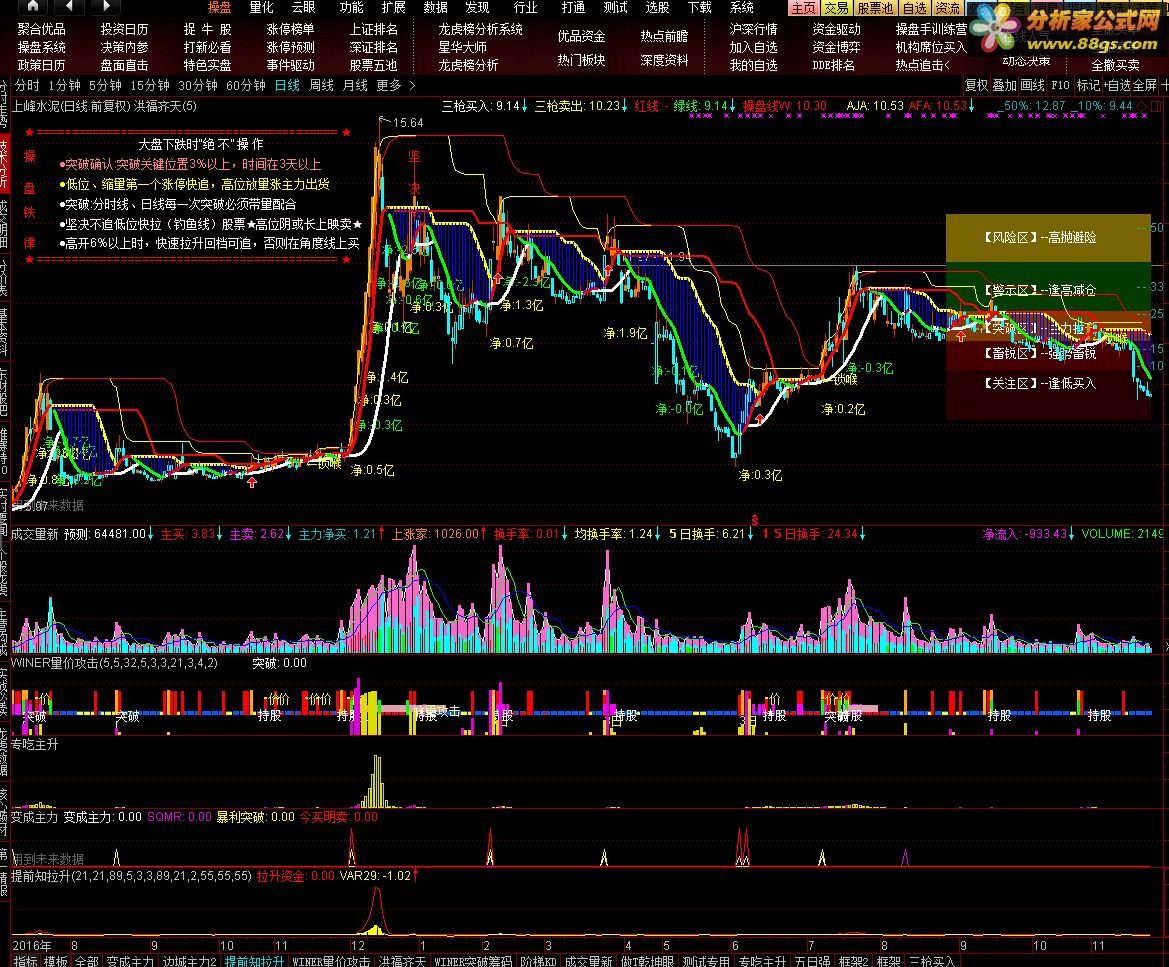1169x967 pixels.
Task: Click 复权 toolbar button
Action: pos(976,86)
